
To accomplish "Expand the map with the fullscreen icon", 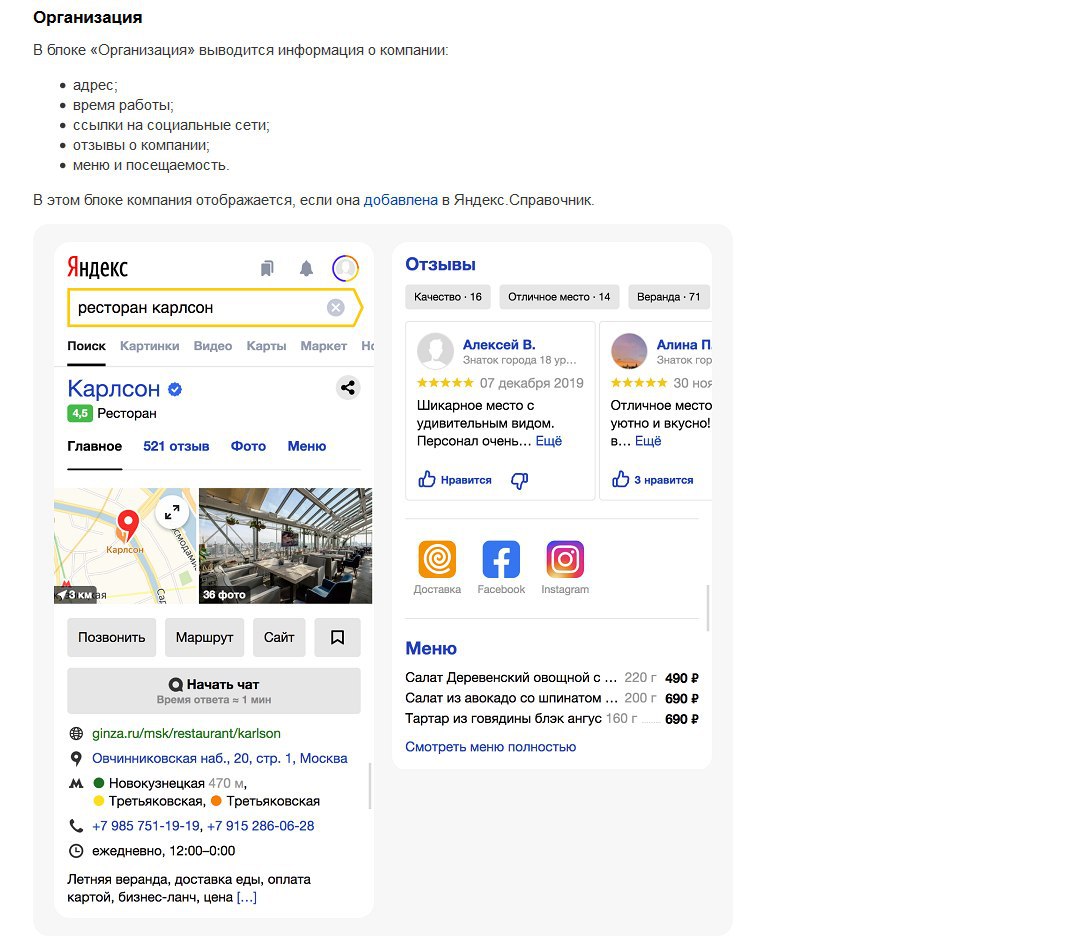I will 172,512.
